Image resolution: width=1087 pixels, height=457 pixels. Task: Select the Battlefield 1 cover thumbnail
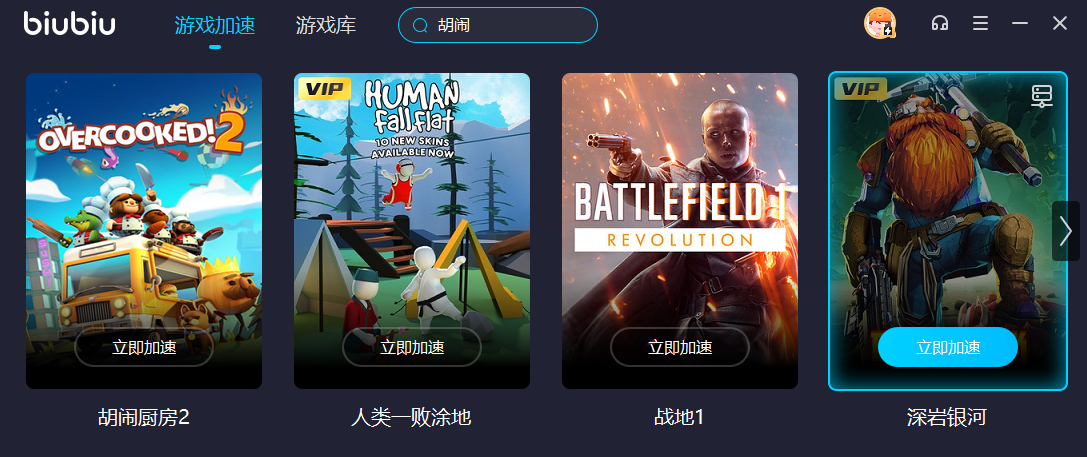680,231
